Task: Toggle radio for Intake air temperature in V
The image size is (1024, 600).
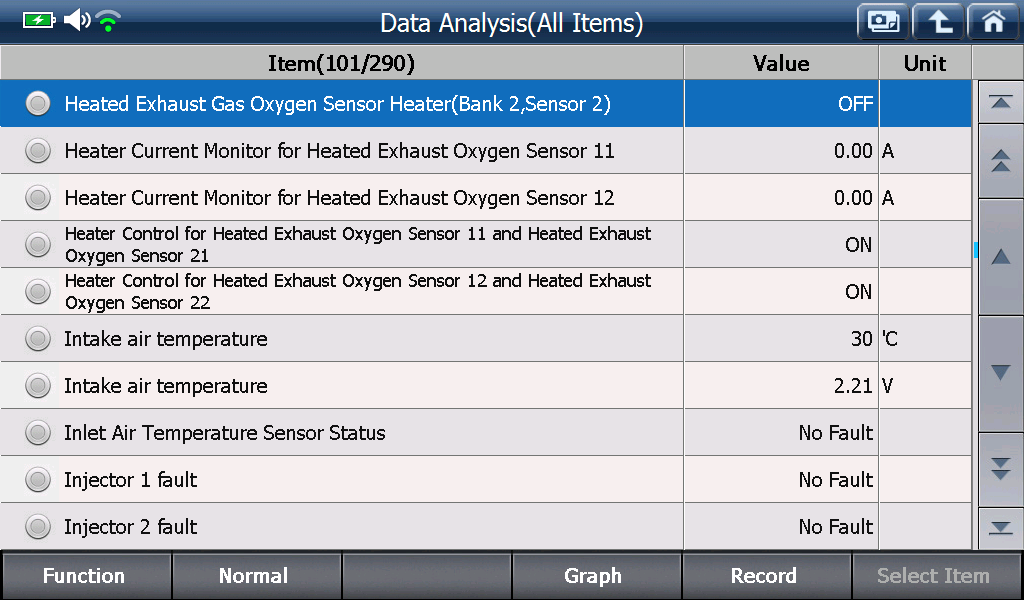Action: point(38,386)
